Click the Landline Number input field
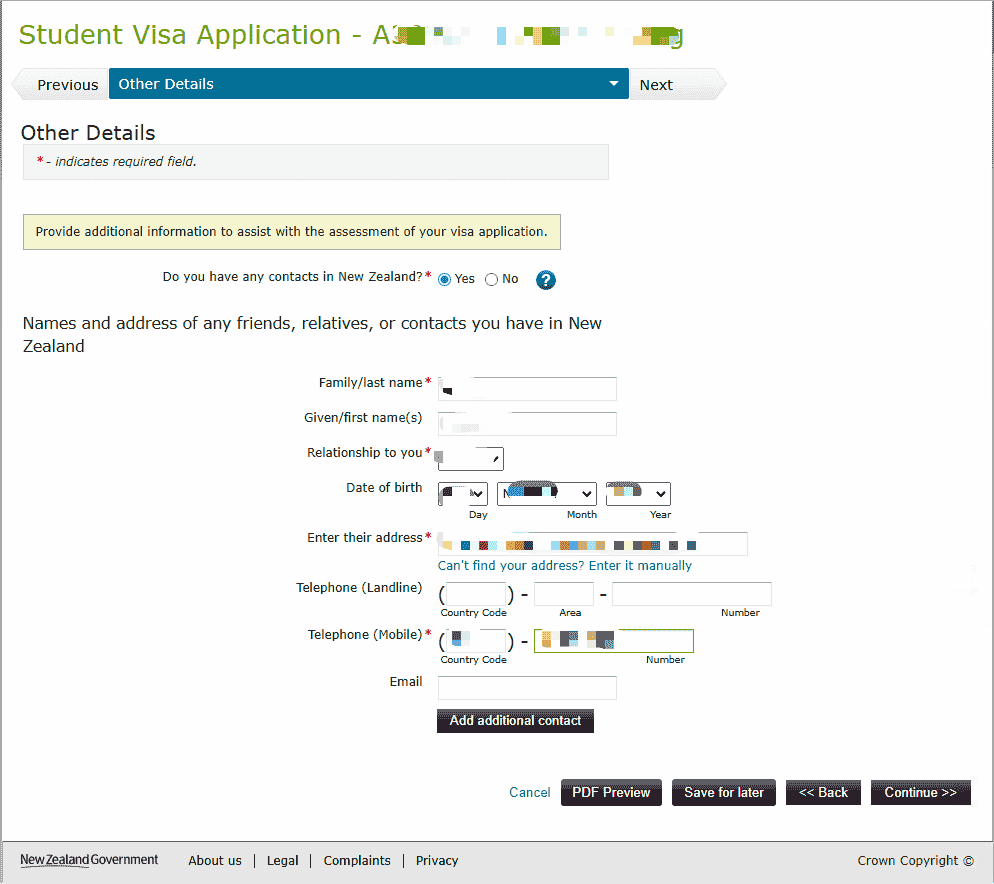This screenshot has height=884, width=994. point(691,595)
